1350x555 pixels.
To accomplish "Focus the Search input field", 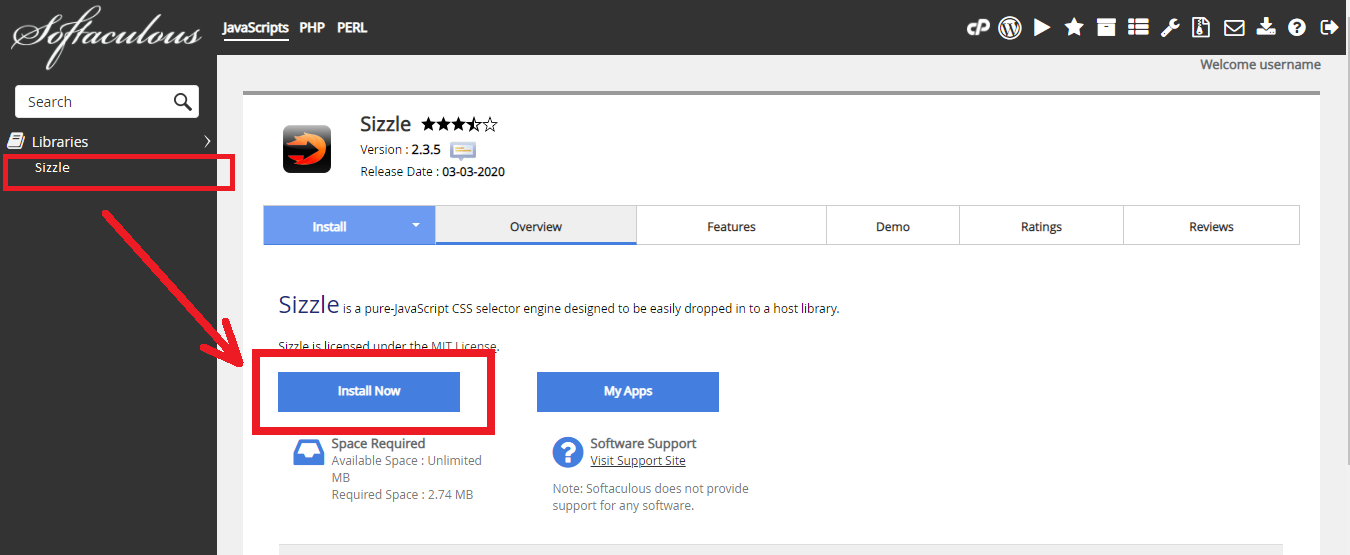I will pos(95,102).
